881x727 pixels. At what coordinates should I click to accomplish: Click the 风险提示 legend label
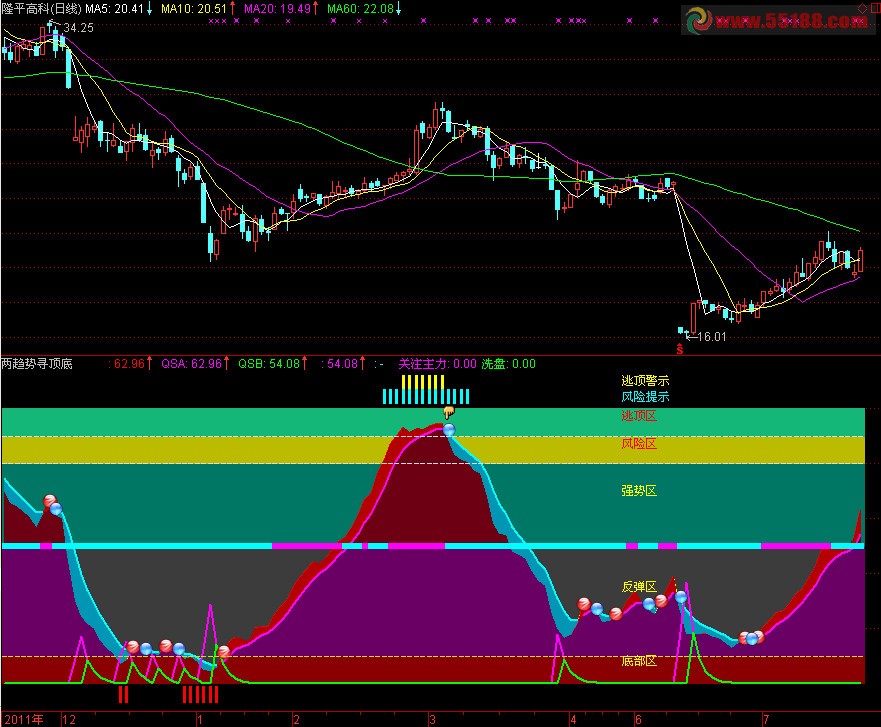[645, 397]
